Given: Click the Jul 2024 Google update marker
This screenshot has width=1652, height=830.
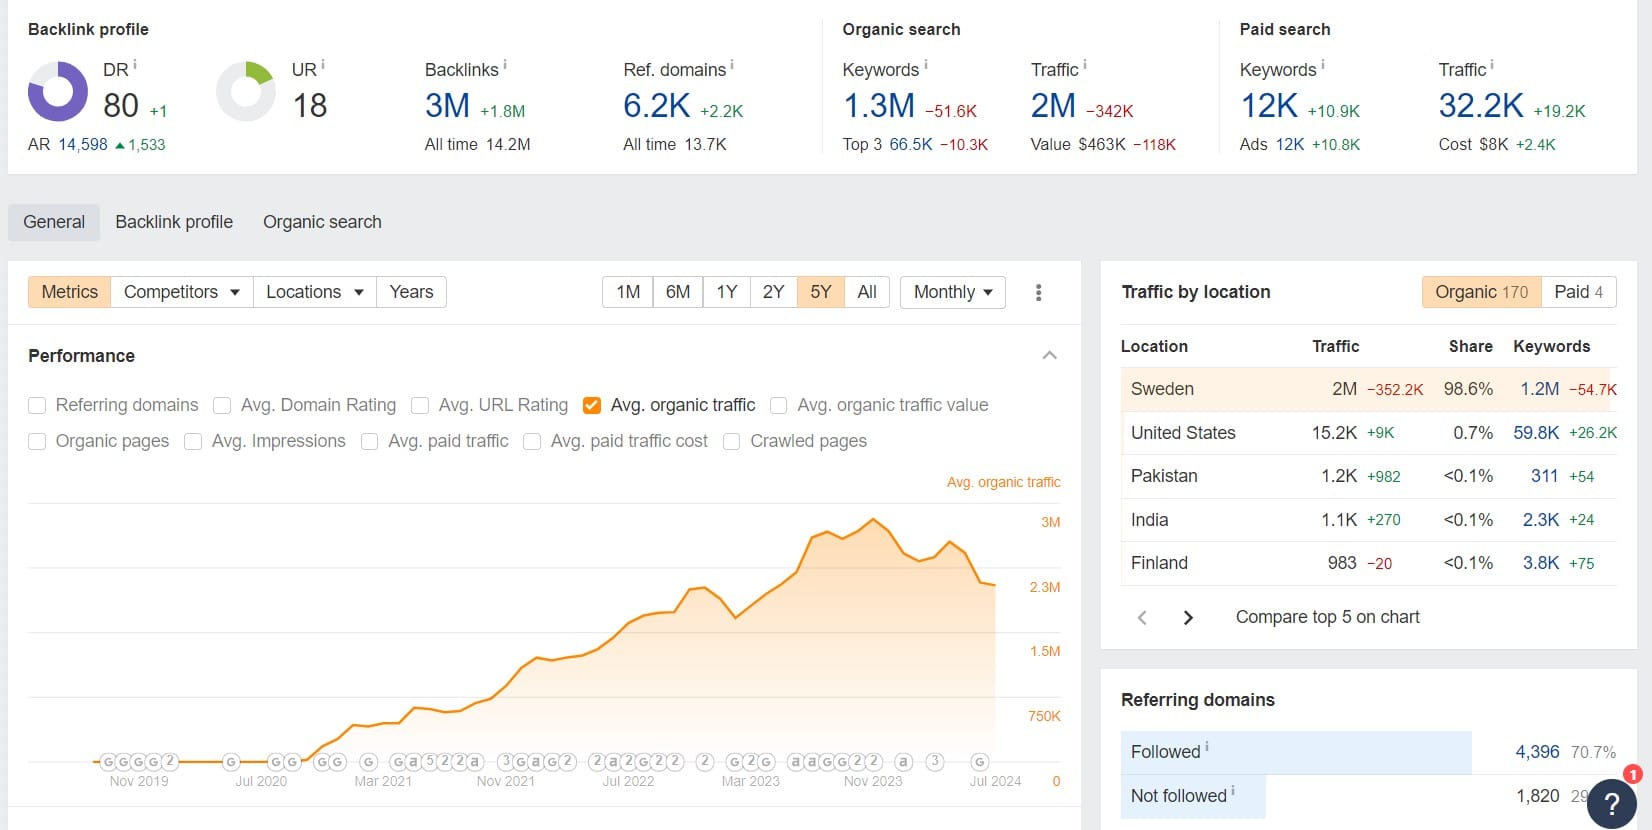Looking at the screenshot, I should pos(980,762).
